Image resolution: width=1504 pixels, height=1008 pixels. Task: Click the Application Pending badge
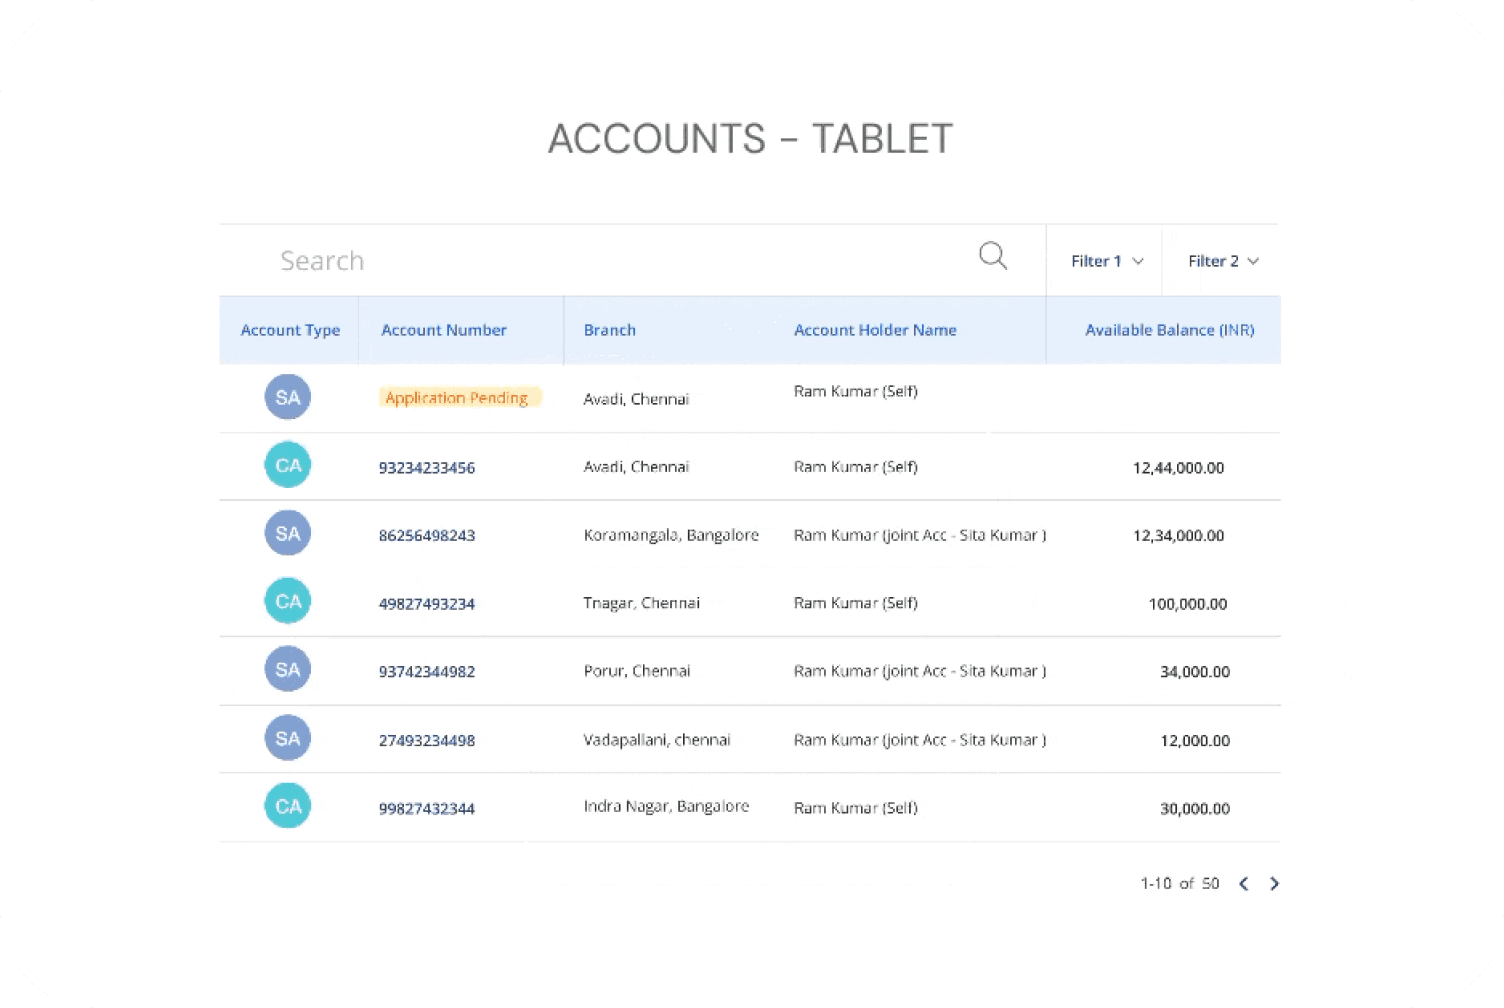459,397
